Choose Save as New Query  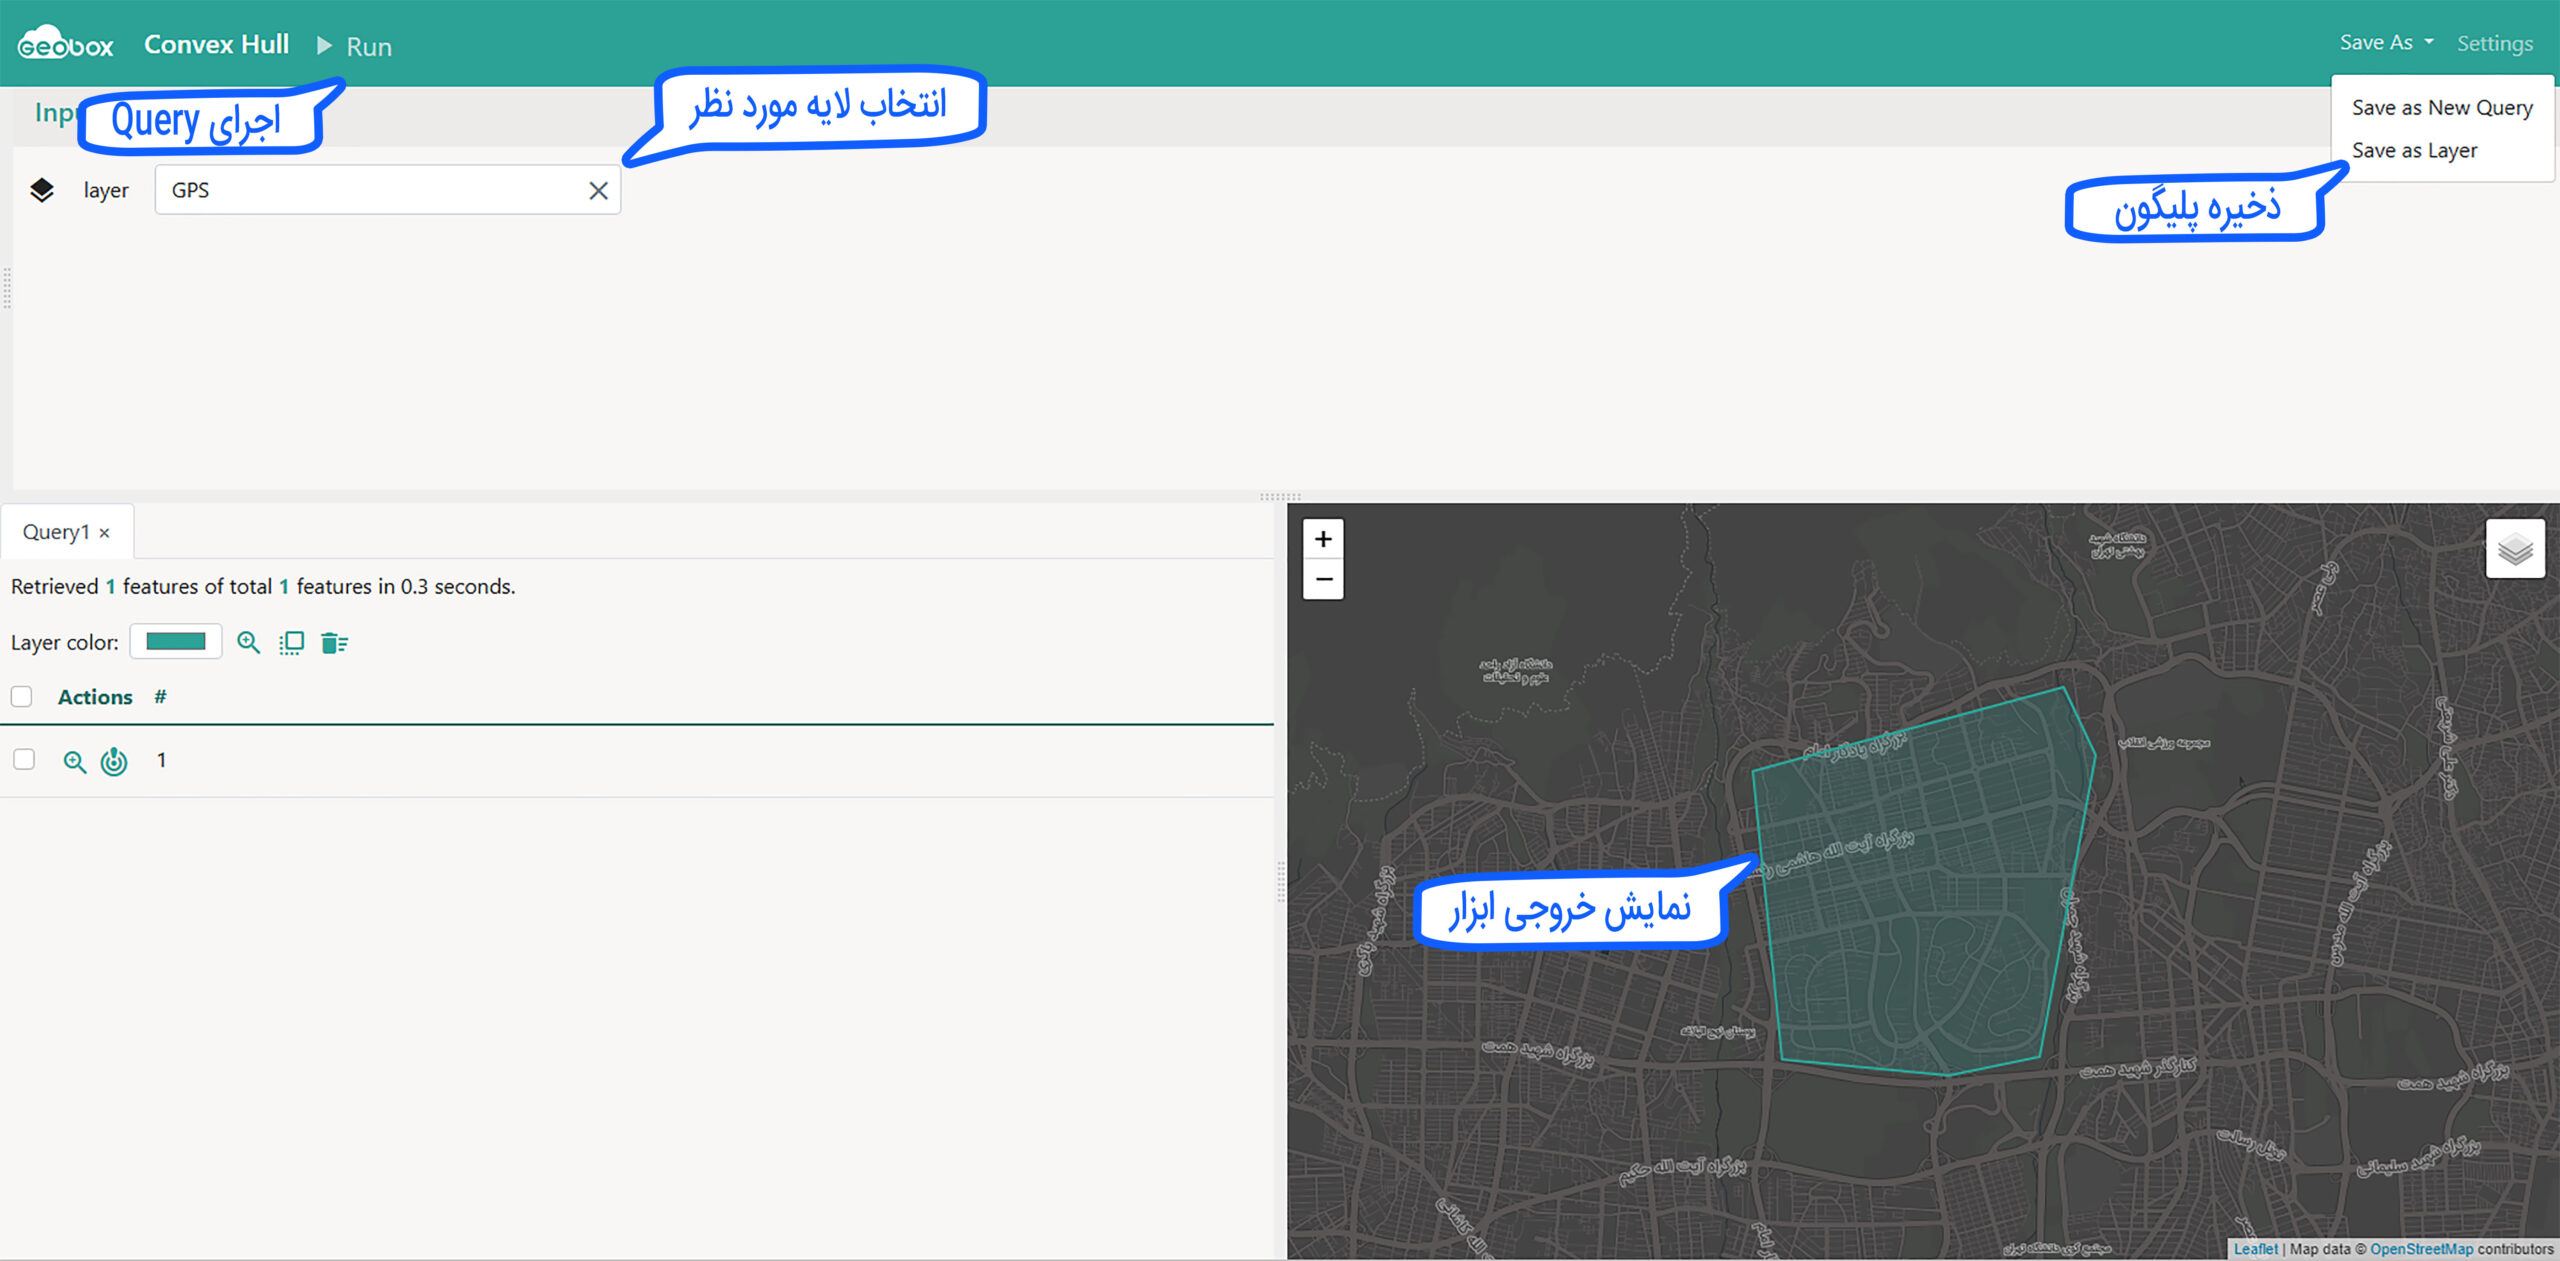(2441, 108)
